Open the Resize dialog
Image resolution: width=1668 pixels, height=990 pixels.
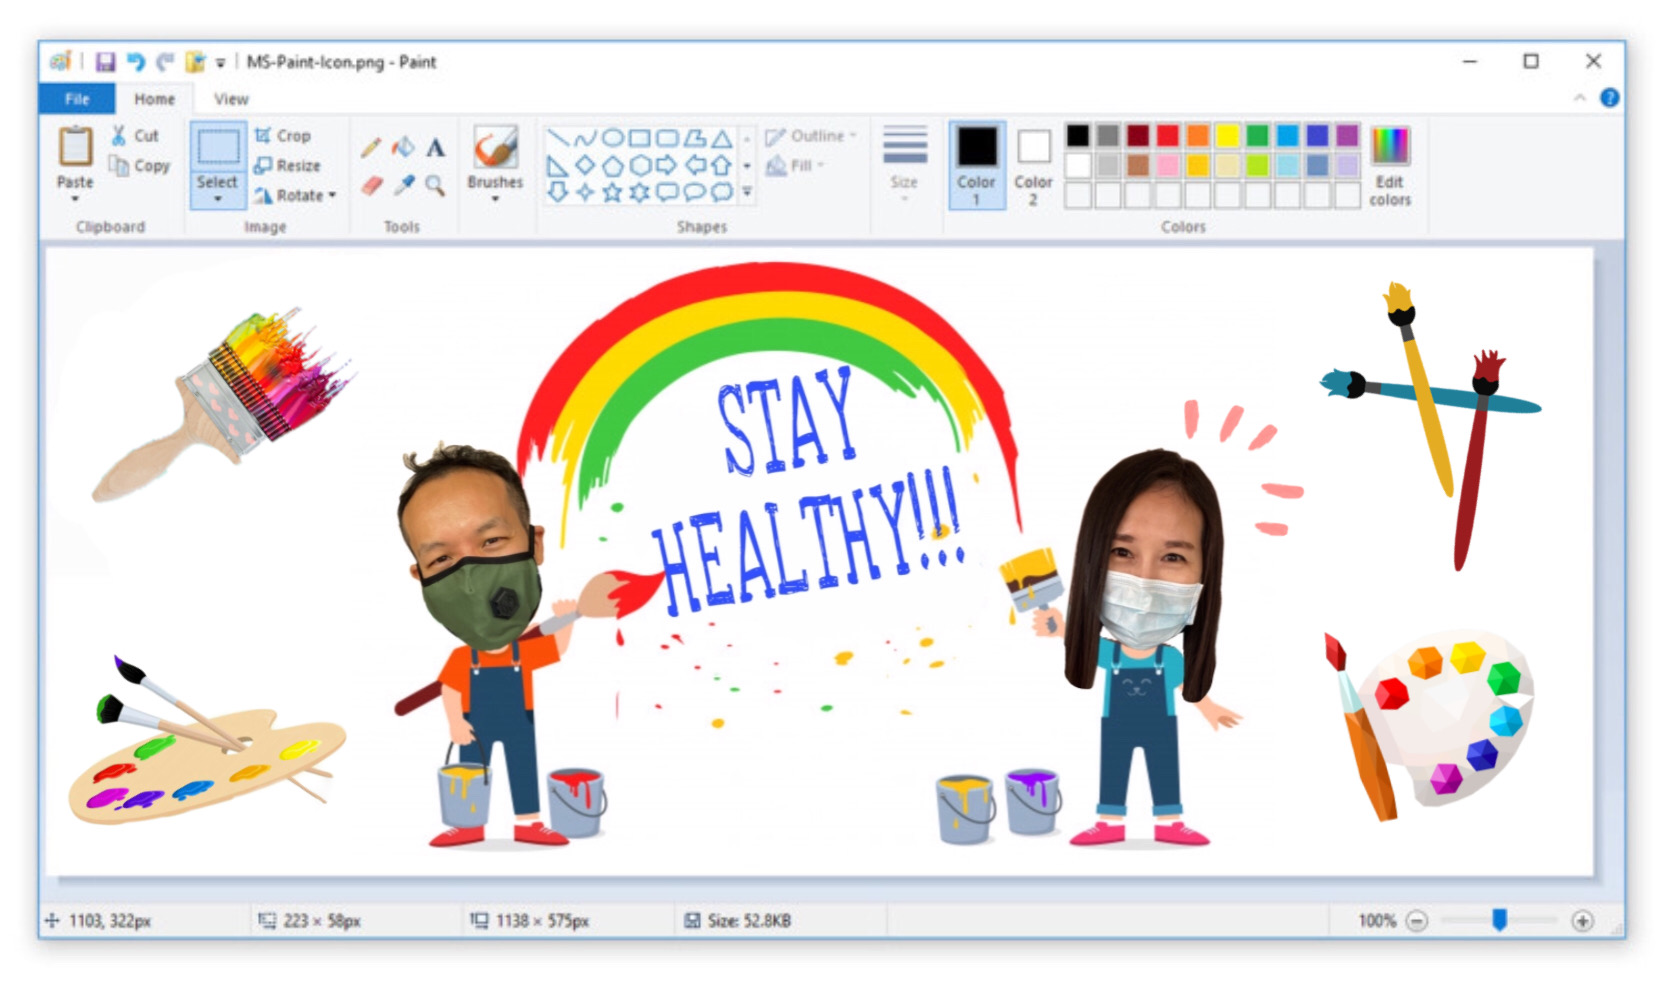coord(288,165)
